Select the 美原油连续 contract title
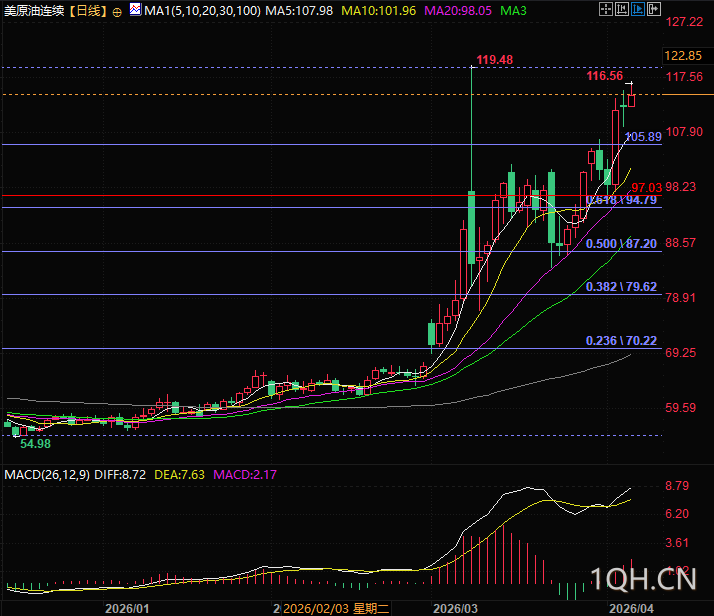 34,10
